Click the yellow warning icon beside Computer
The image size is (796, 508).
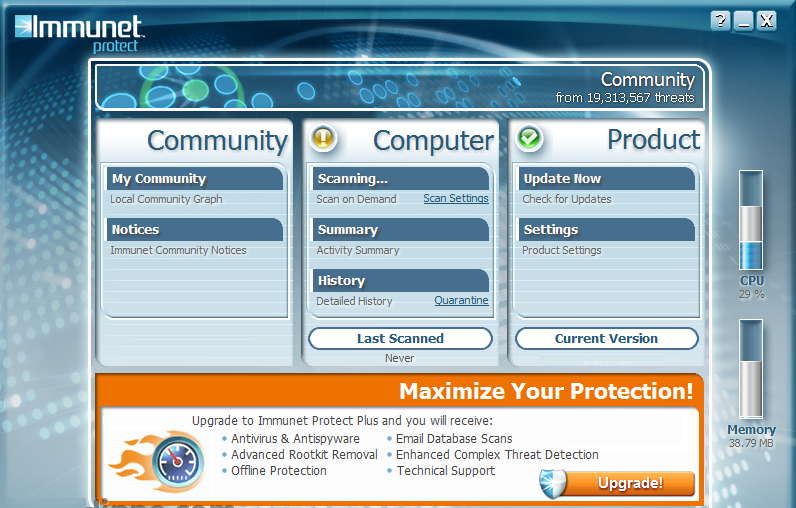click(323, 138)
